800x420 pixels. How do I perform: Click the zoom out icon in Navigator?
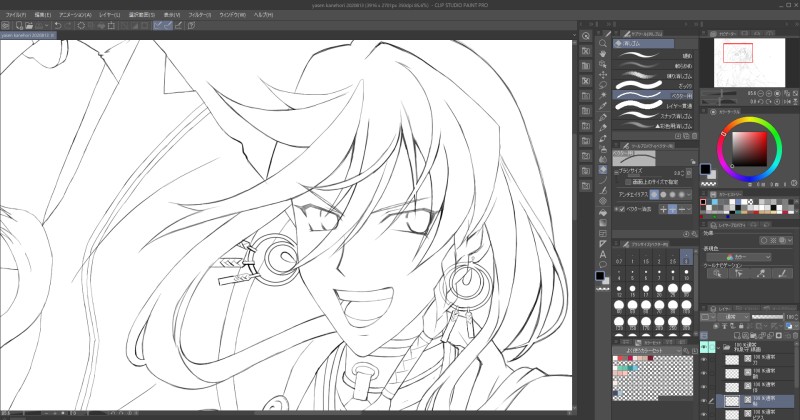[761, 93]
